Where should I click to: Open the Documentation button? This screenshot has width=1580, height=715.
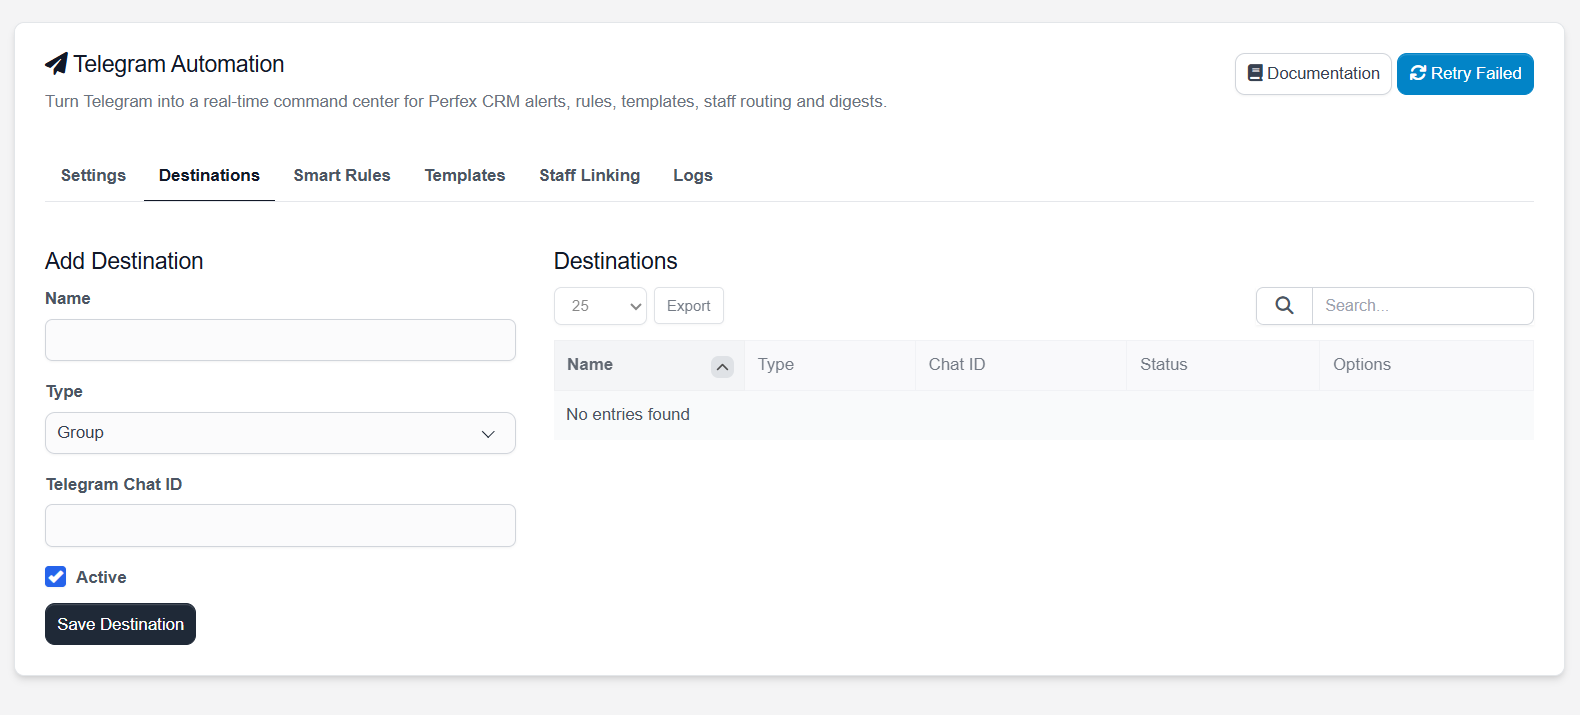(1313, 74)
